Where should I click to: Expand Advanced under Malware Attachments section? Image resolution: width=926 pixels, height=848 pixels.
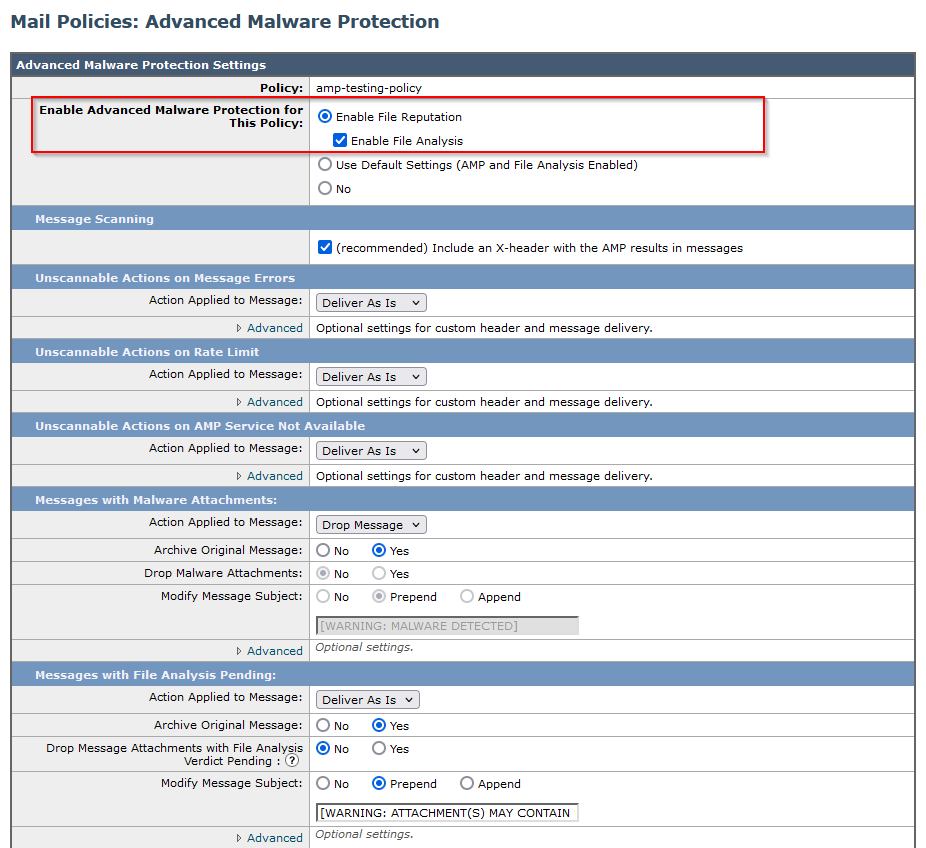[x=274, y=651]
